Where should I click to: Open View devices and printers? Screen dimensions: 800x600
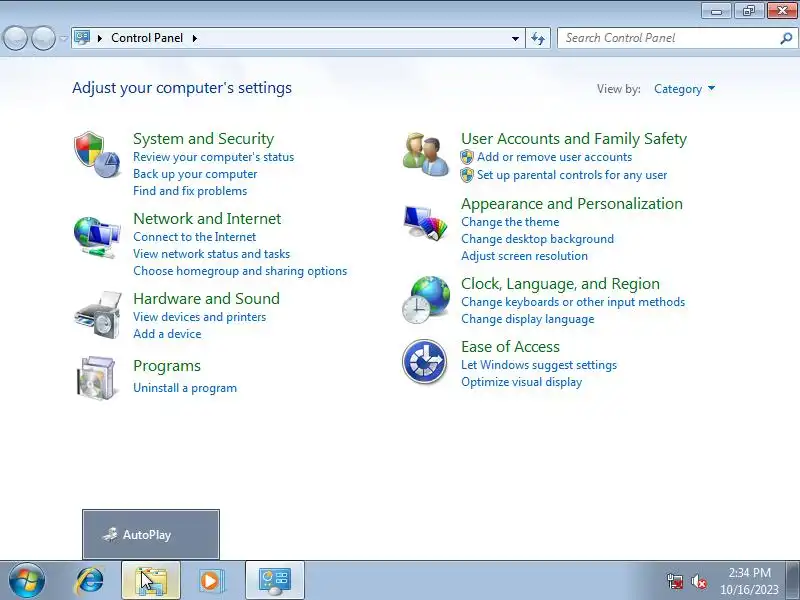(199, 317)
